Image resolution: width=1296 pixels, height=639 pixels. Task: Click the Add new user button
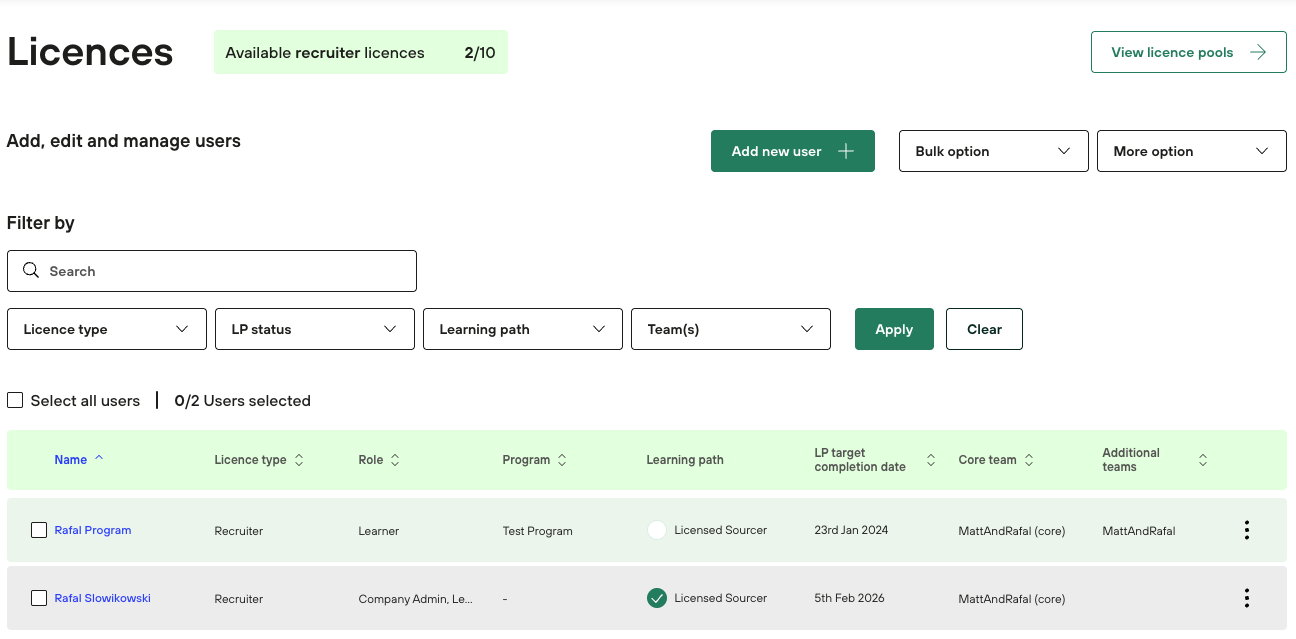[x=792, y=151]
